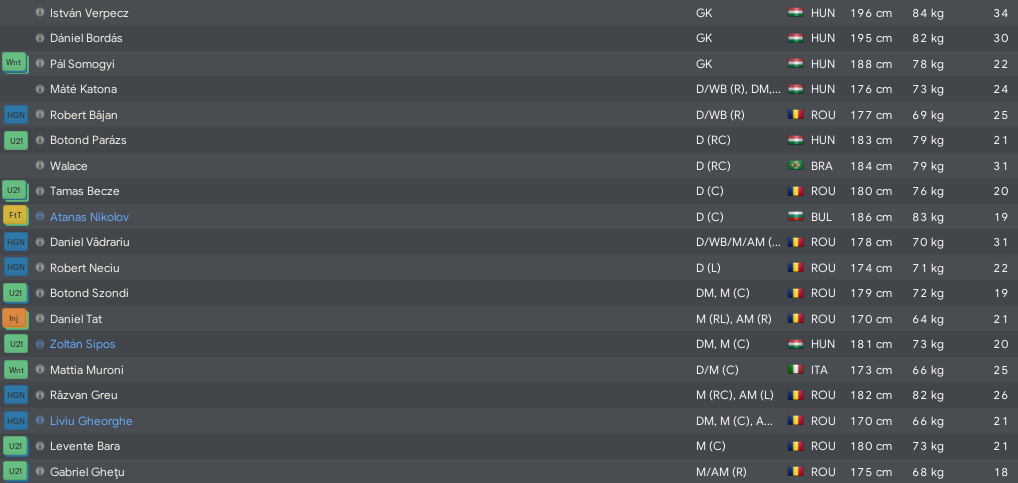Click the HGN badge next to Răzvan Greu
The height and width of the screenshot is (483, 1018).
pos(16,395)
